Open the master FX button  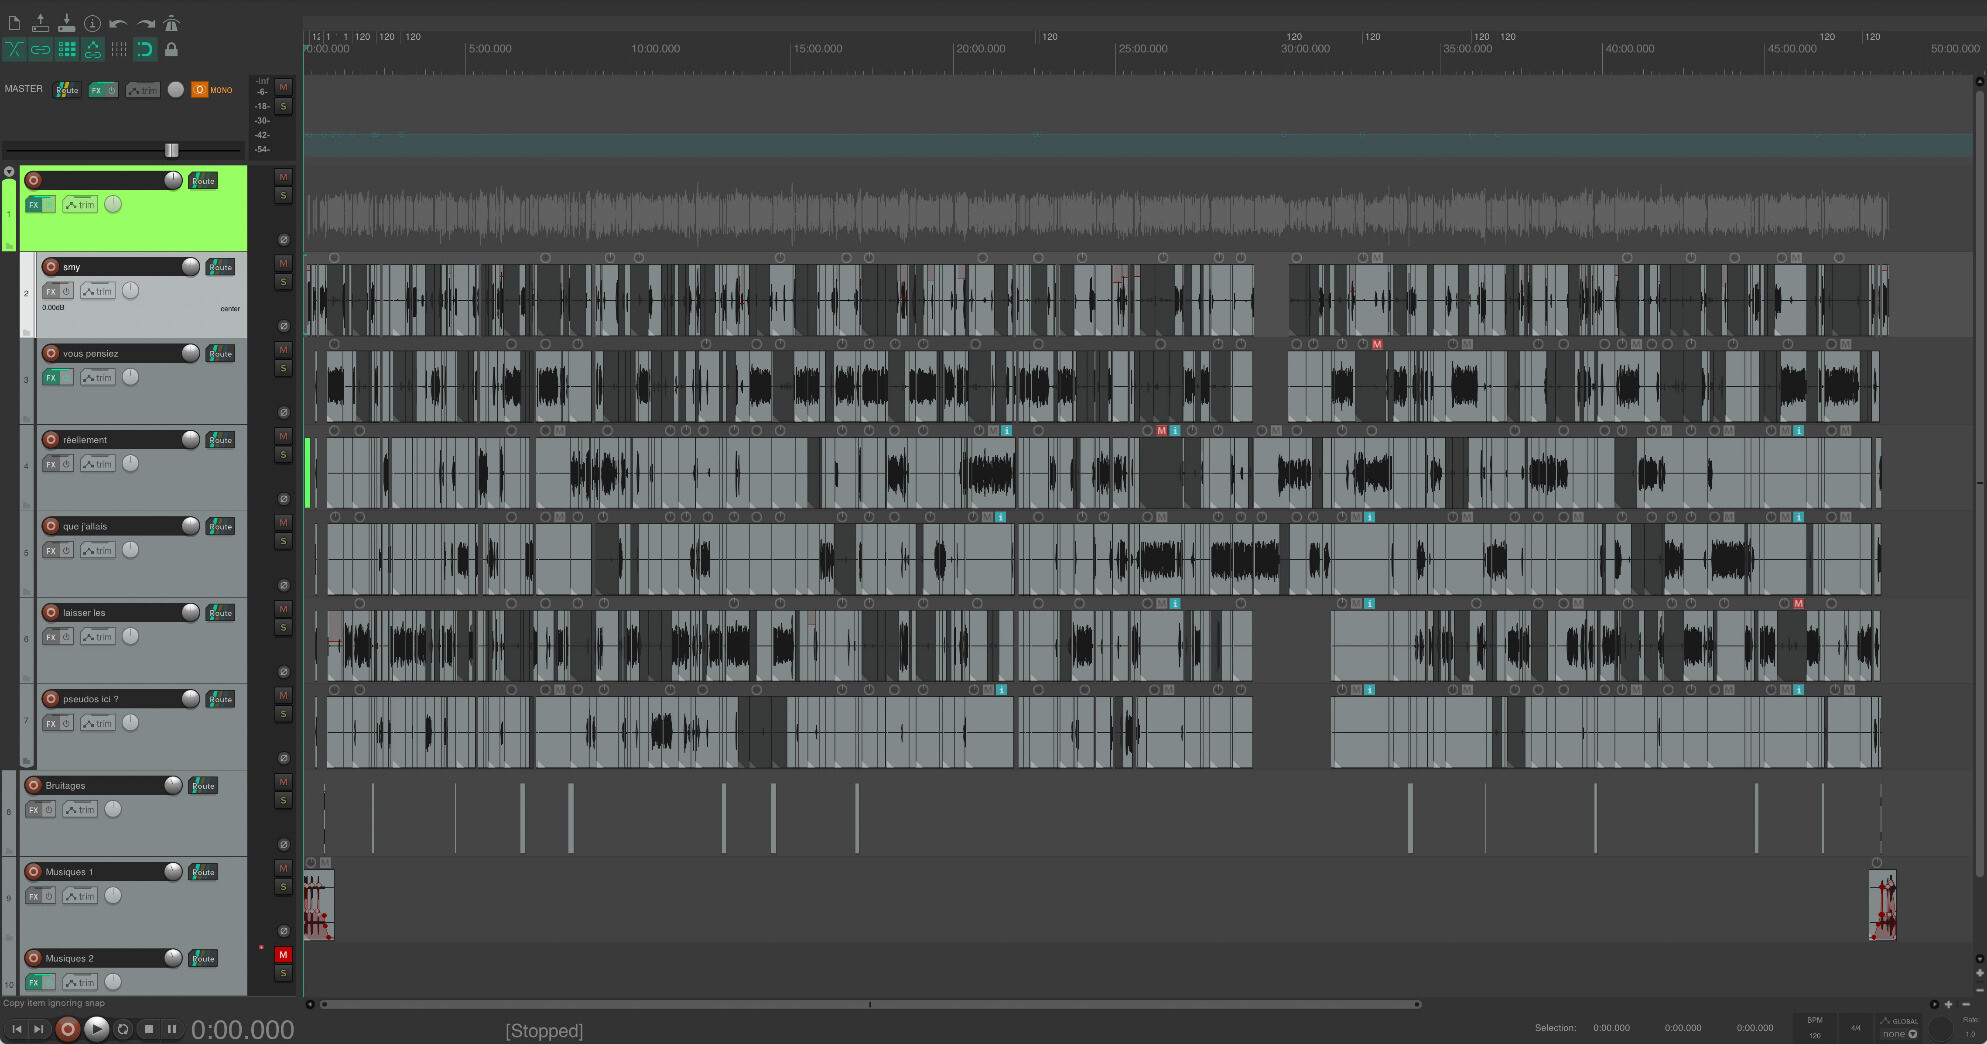97,90
